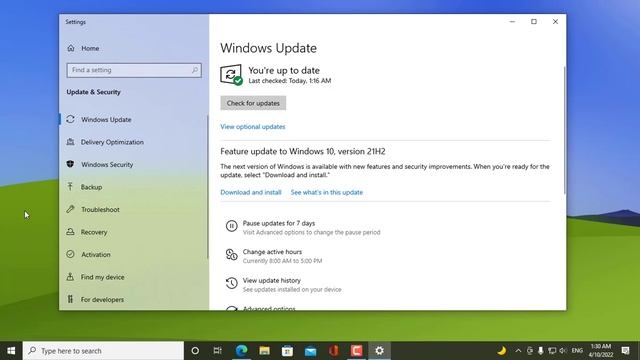
Task: Click the history icon beside View update history
Action: click(x=231, y=283)
